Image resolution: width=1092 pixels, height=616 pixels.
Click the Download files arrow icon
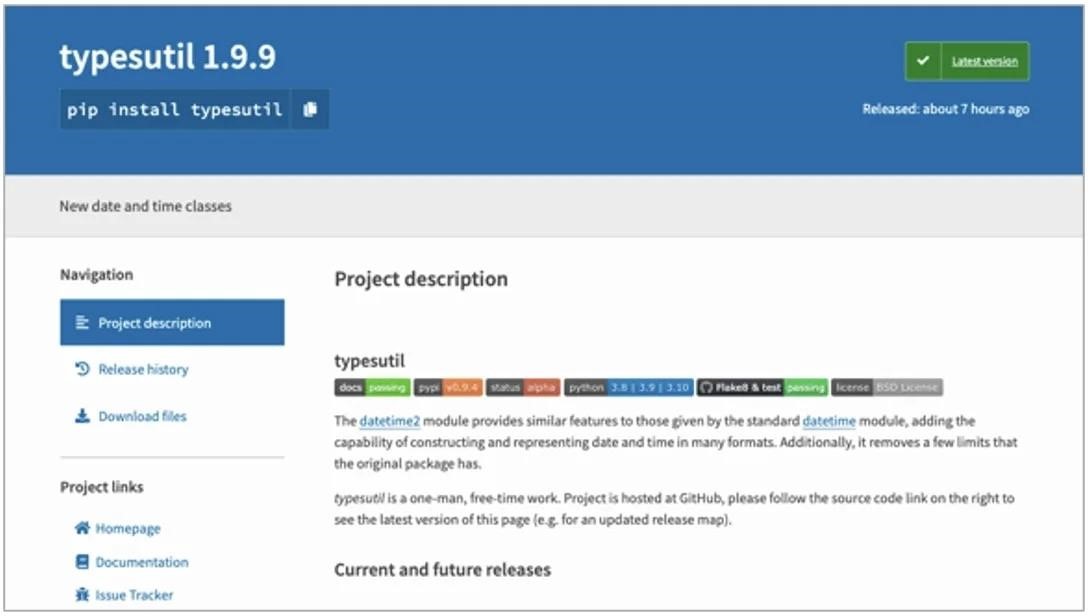(x=82, y=416)
